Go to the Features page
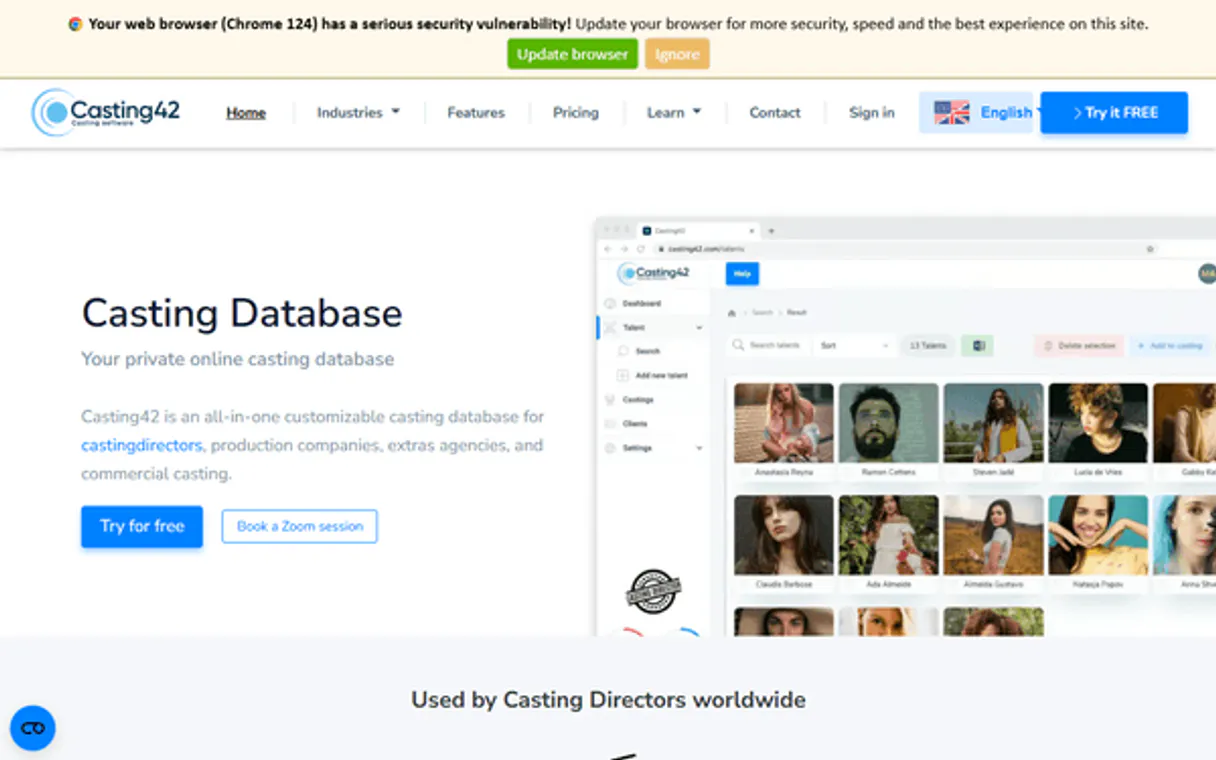This screenshot has height=760, width=1216. tap(475, 112)
